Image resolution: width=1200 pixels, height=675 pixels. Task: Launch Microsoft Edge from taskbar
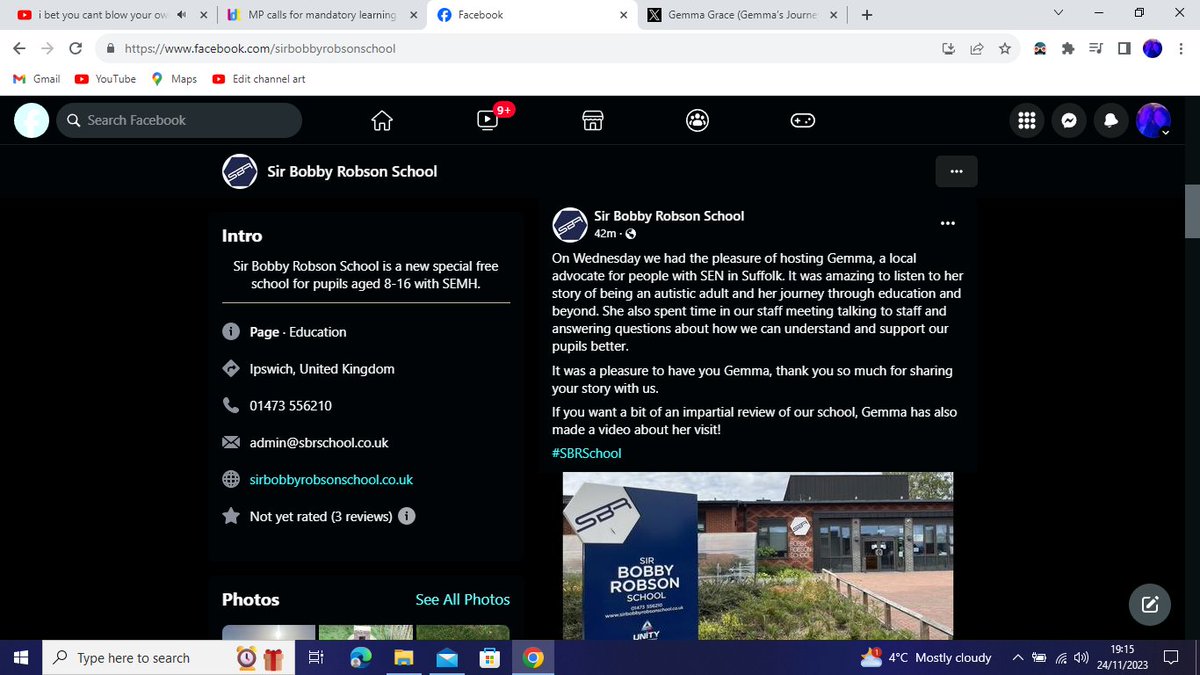pyautogui.click(x=359, y=657)
